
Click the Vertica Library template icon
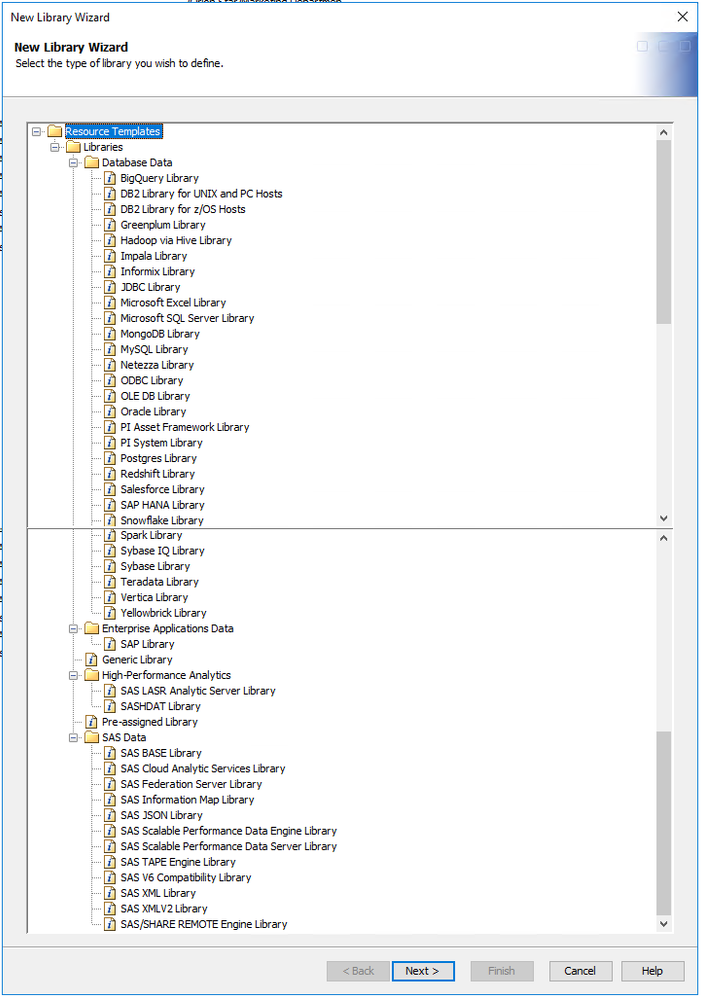110,598
